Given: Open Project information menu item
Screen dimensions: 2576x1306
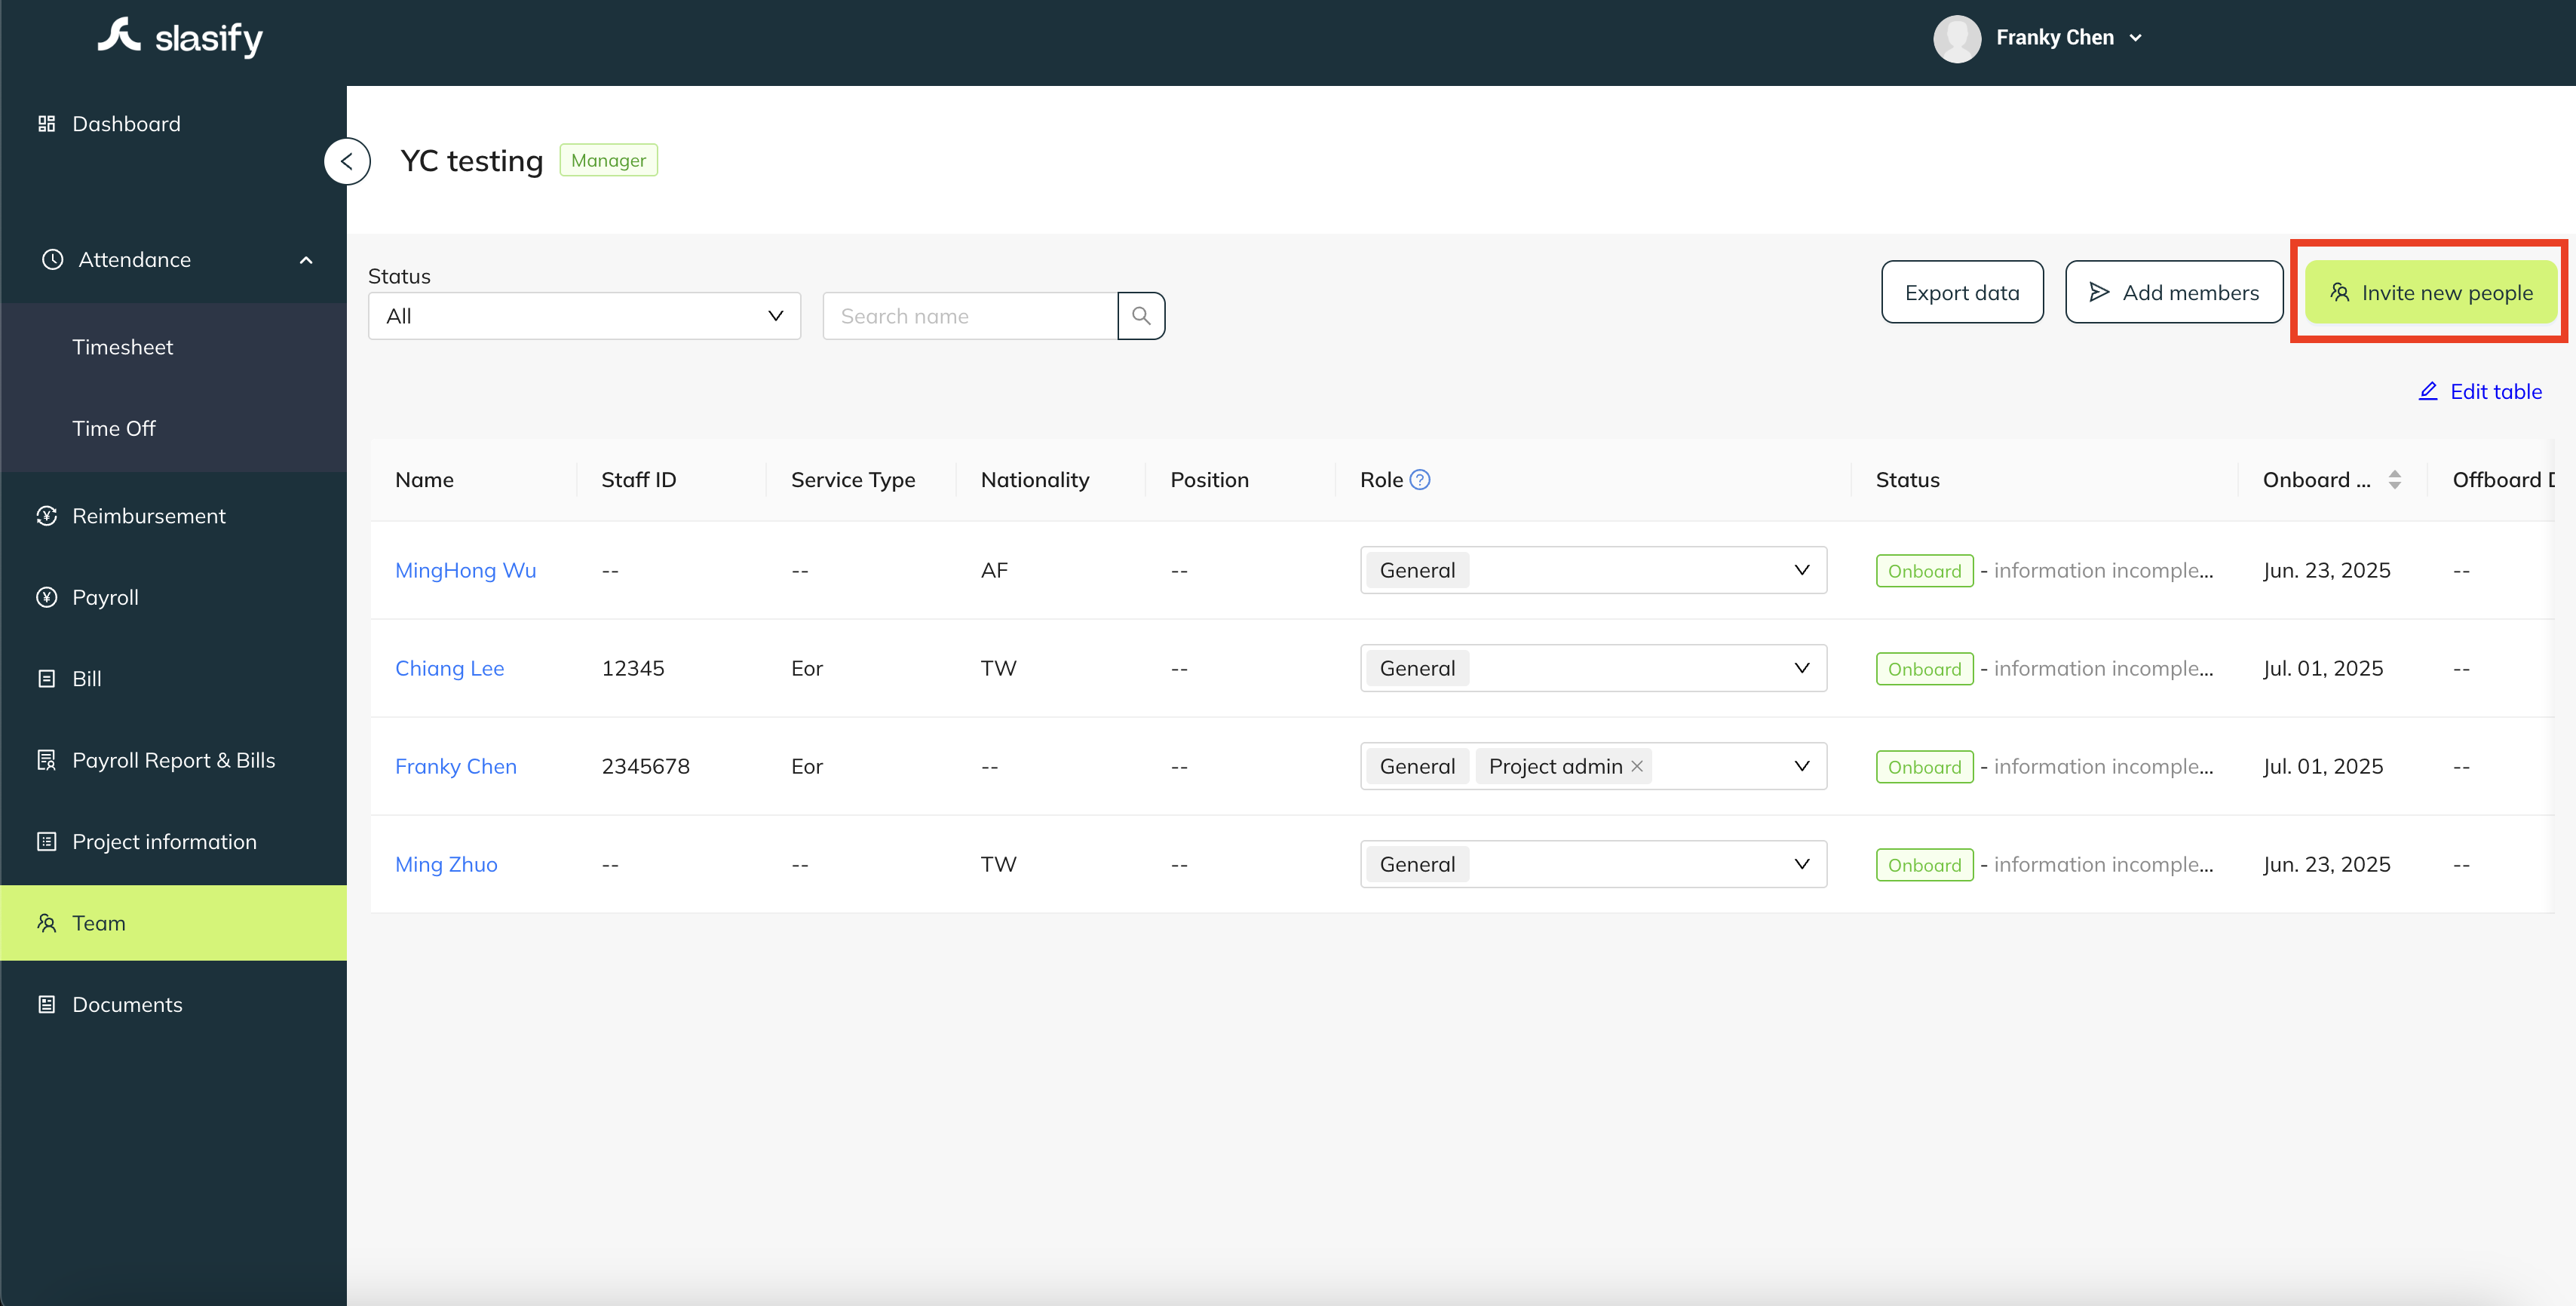Looking at the screenshot, I should [x=173, y=842].
